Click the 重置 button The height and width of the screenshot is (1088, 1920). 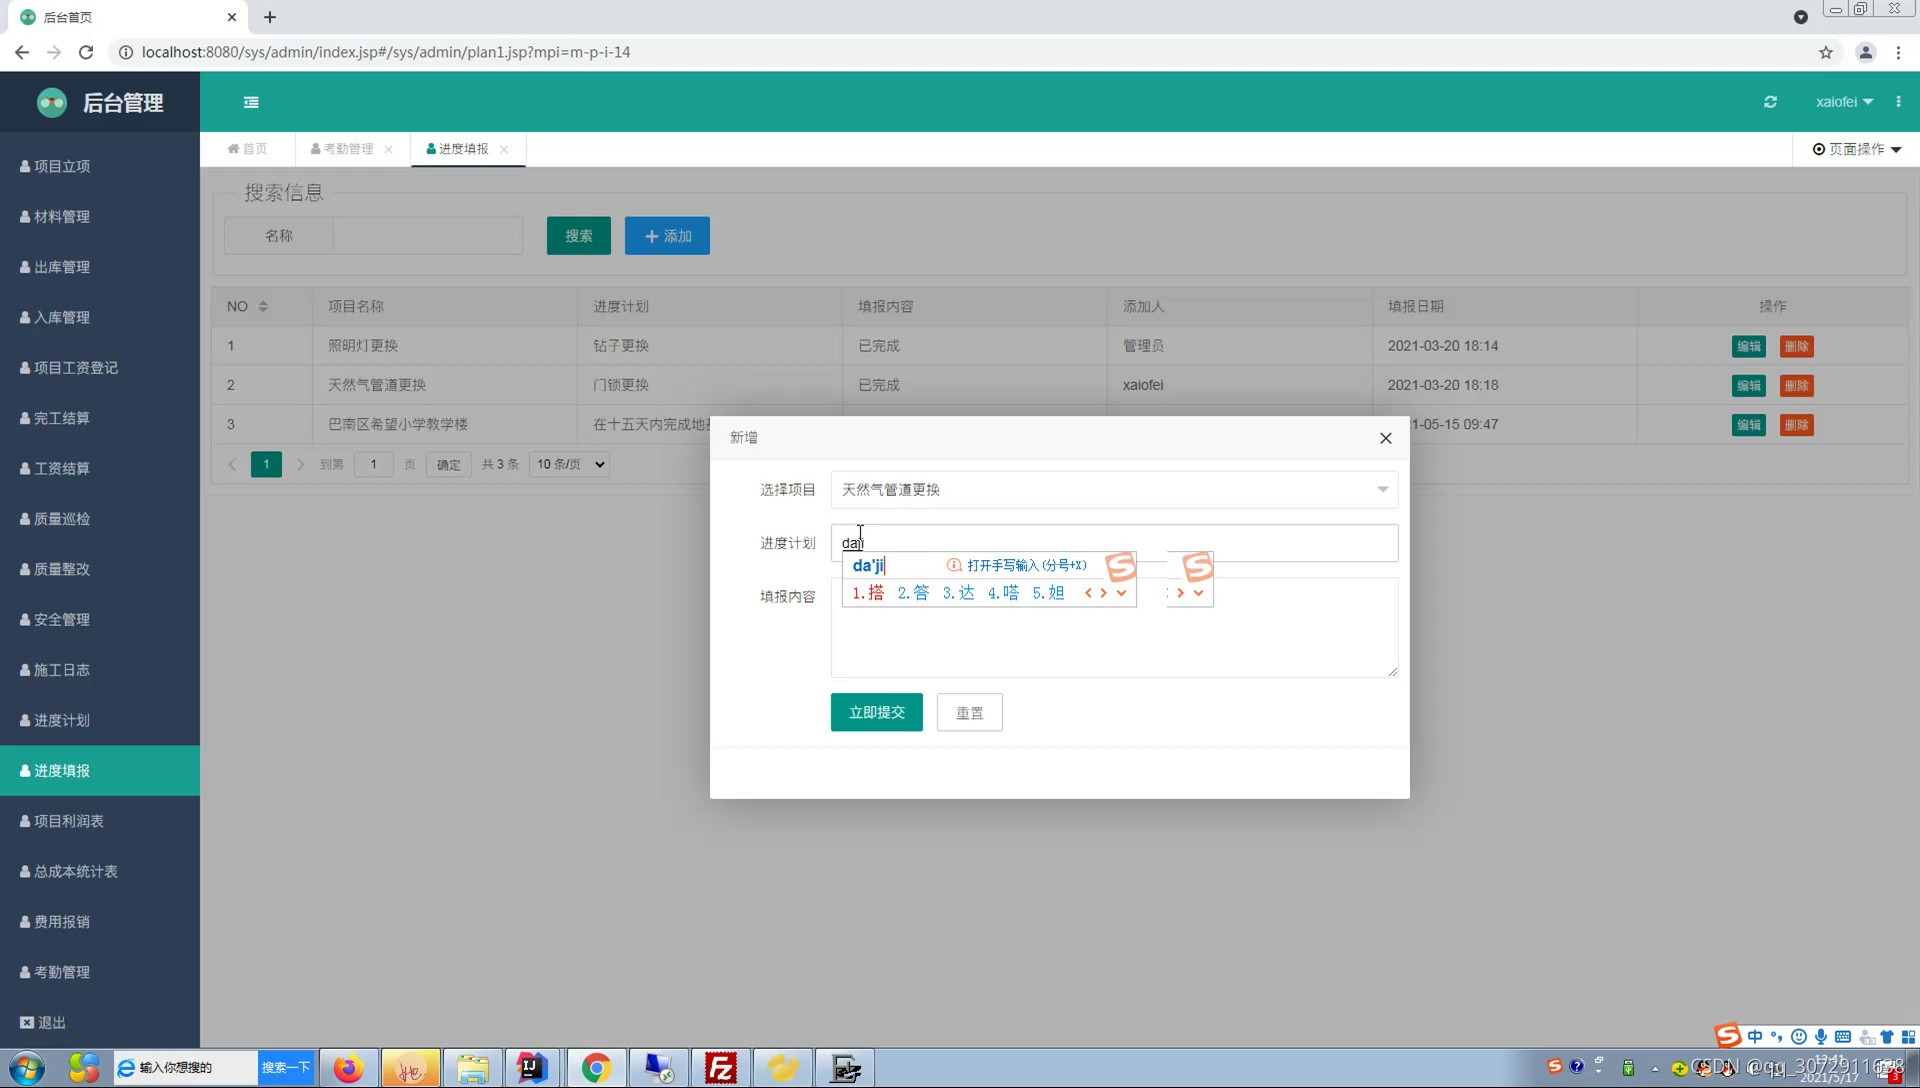[x=969, y=712]
